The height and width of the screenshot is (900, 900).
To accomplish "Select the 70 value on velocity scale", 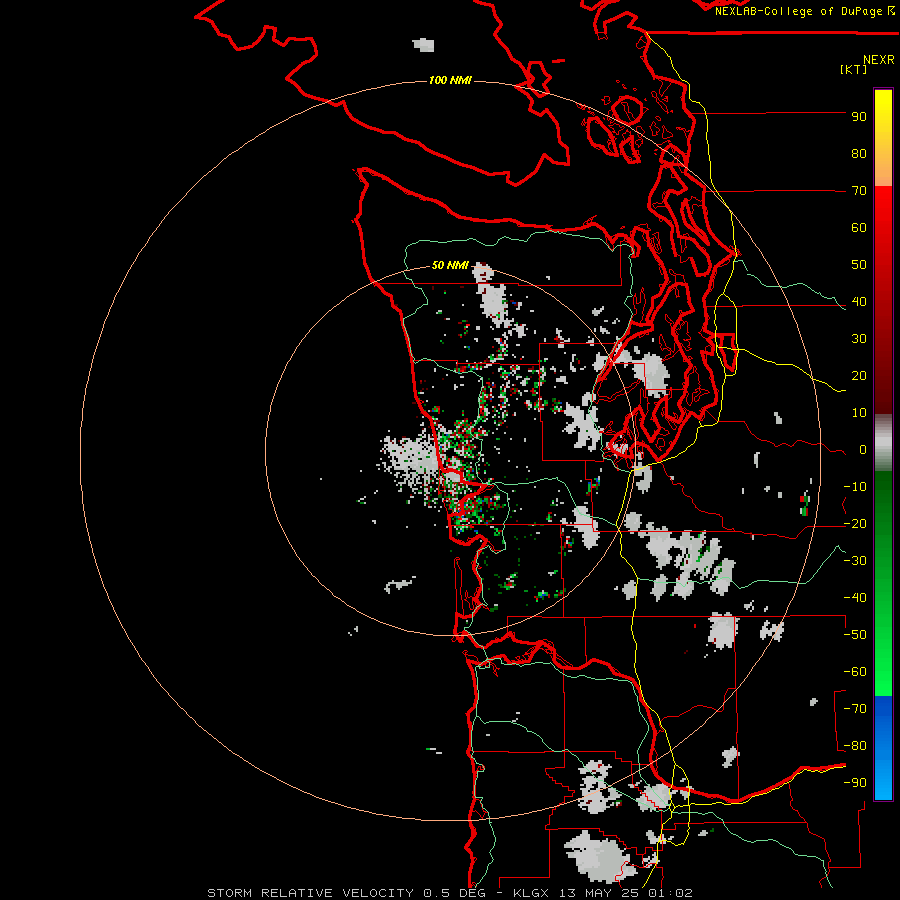I will [x=859, y=191].
